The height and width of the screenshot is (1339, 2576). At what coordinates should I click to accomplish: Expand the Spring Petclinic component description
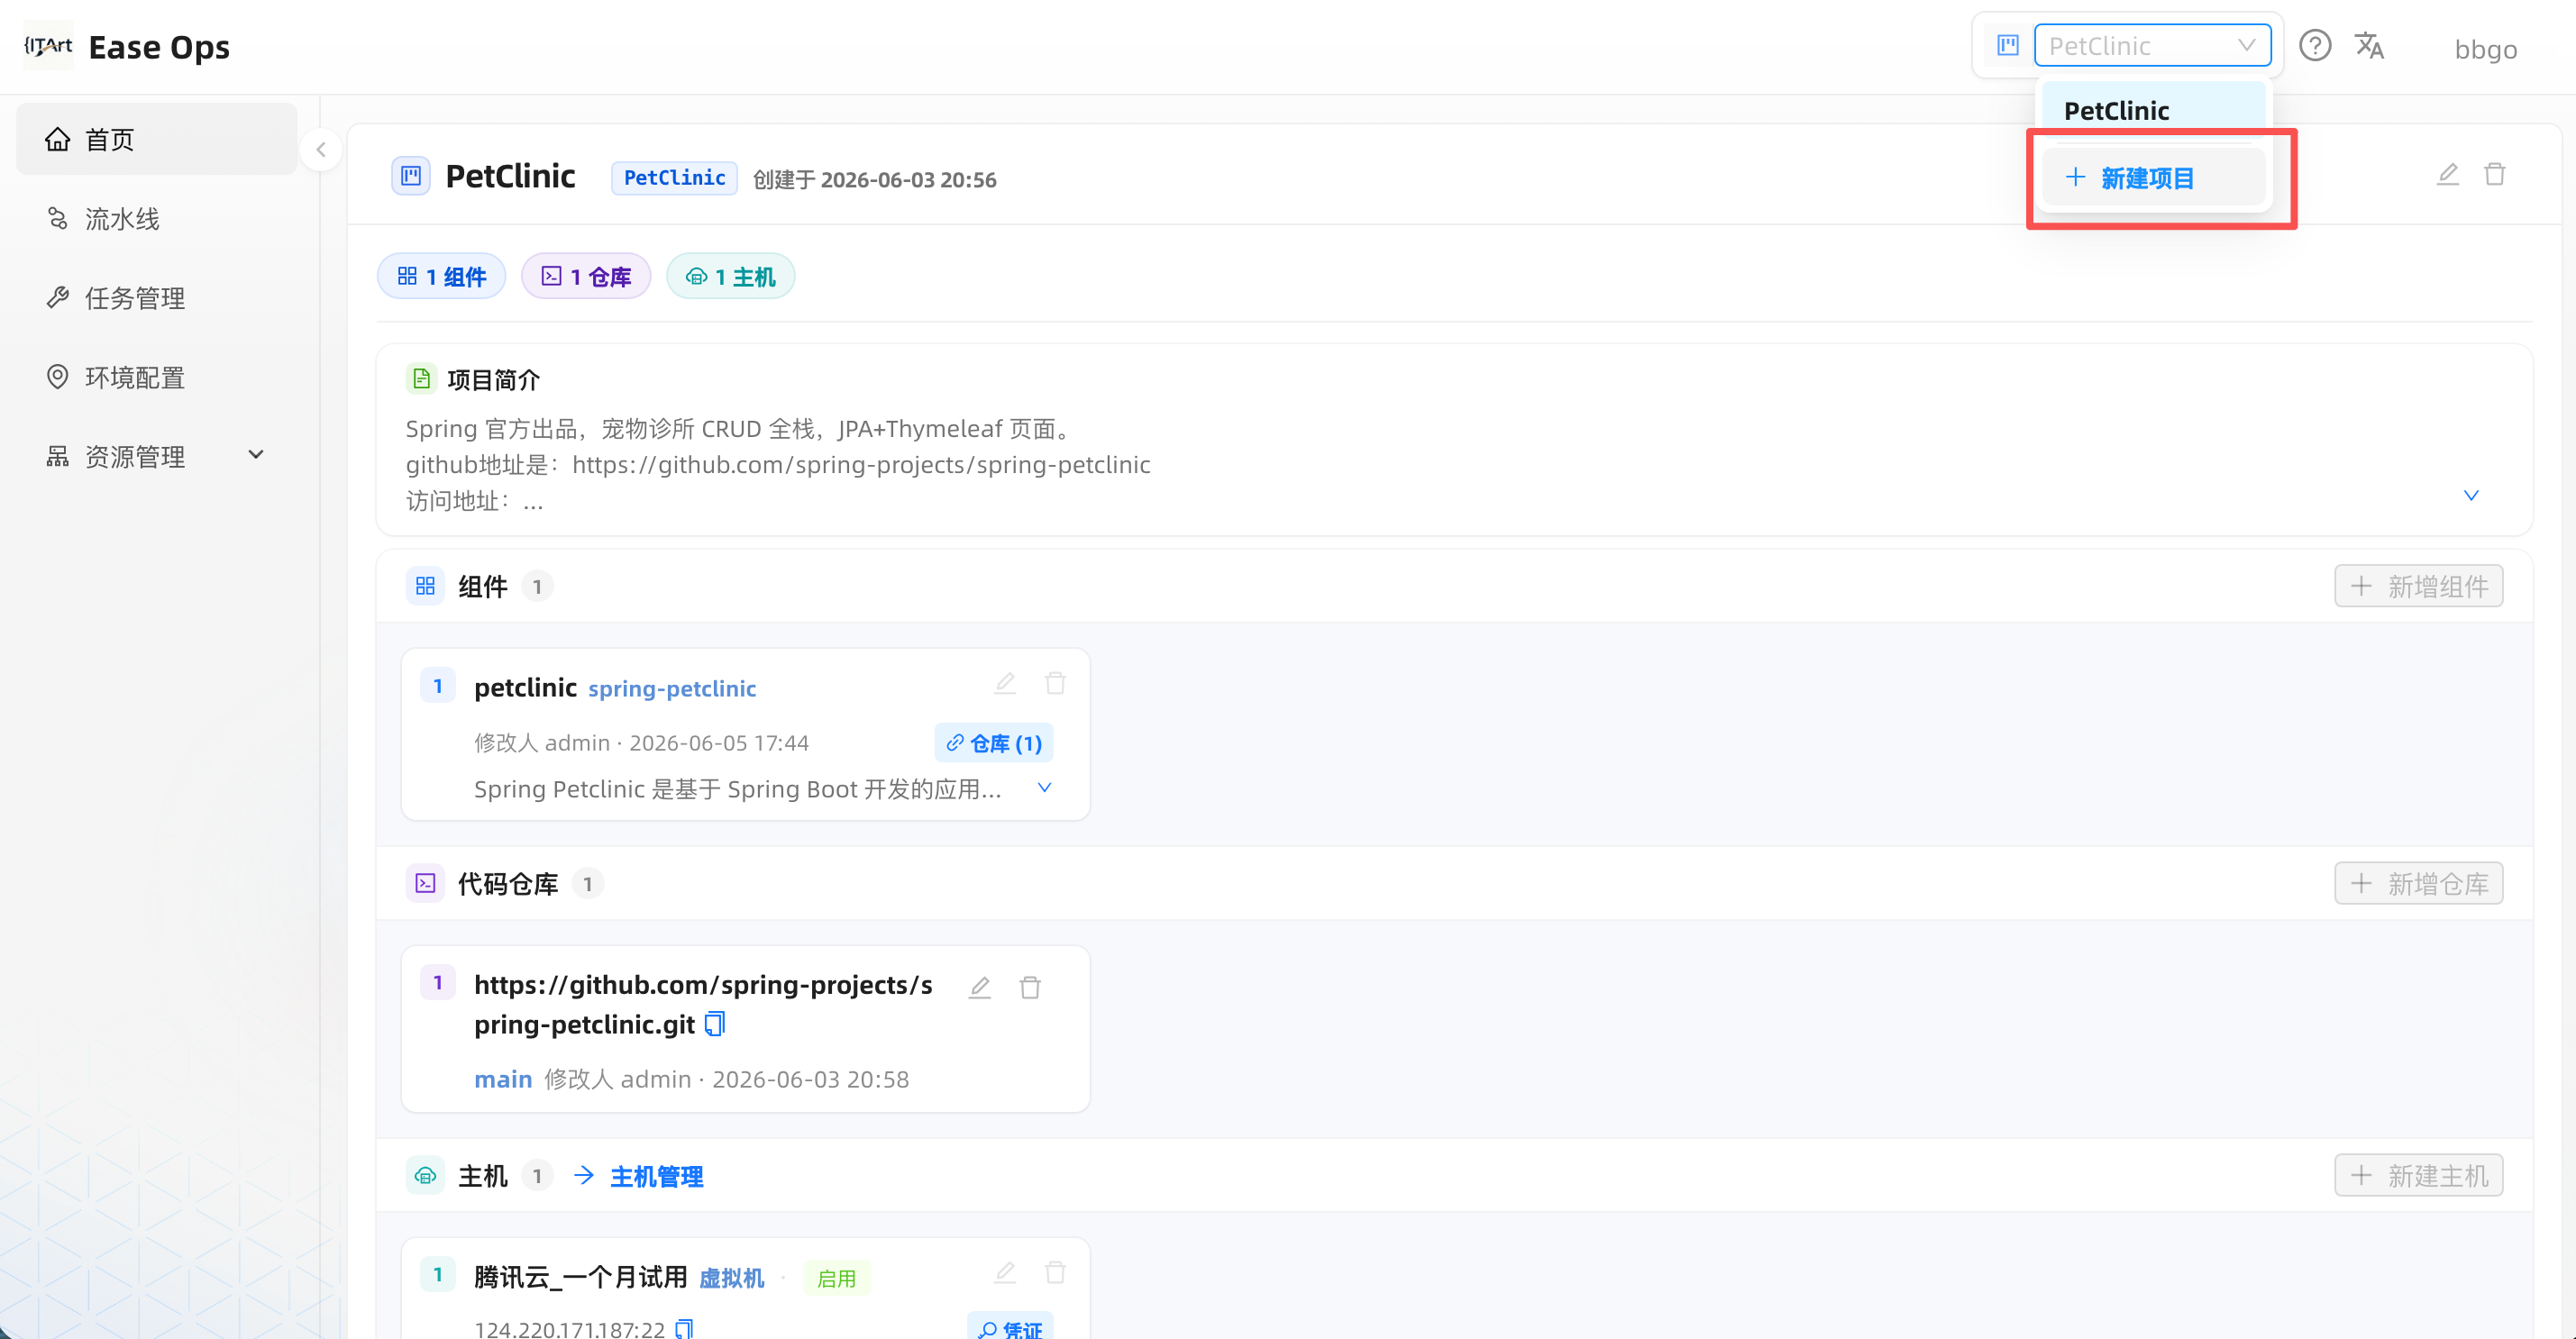[x=1044, y=788]
